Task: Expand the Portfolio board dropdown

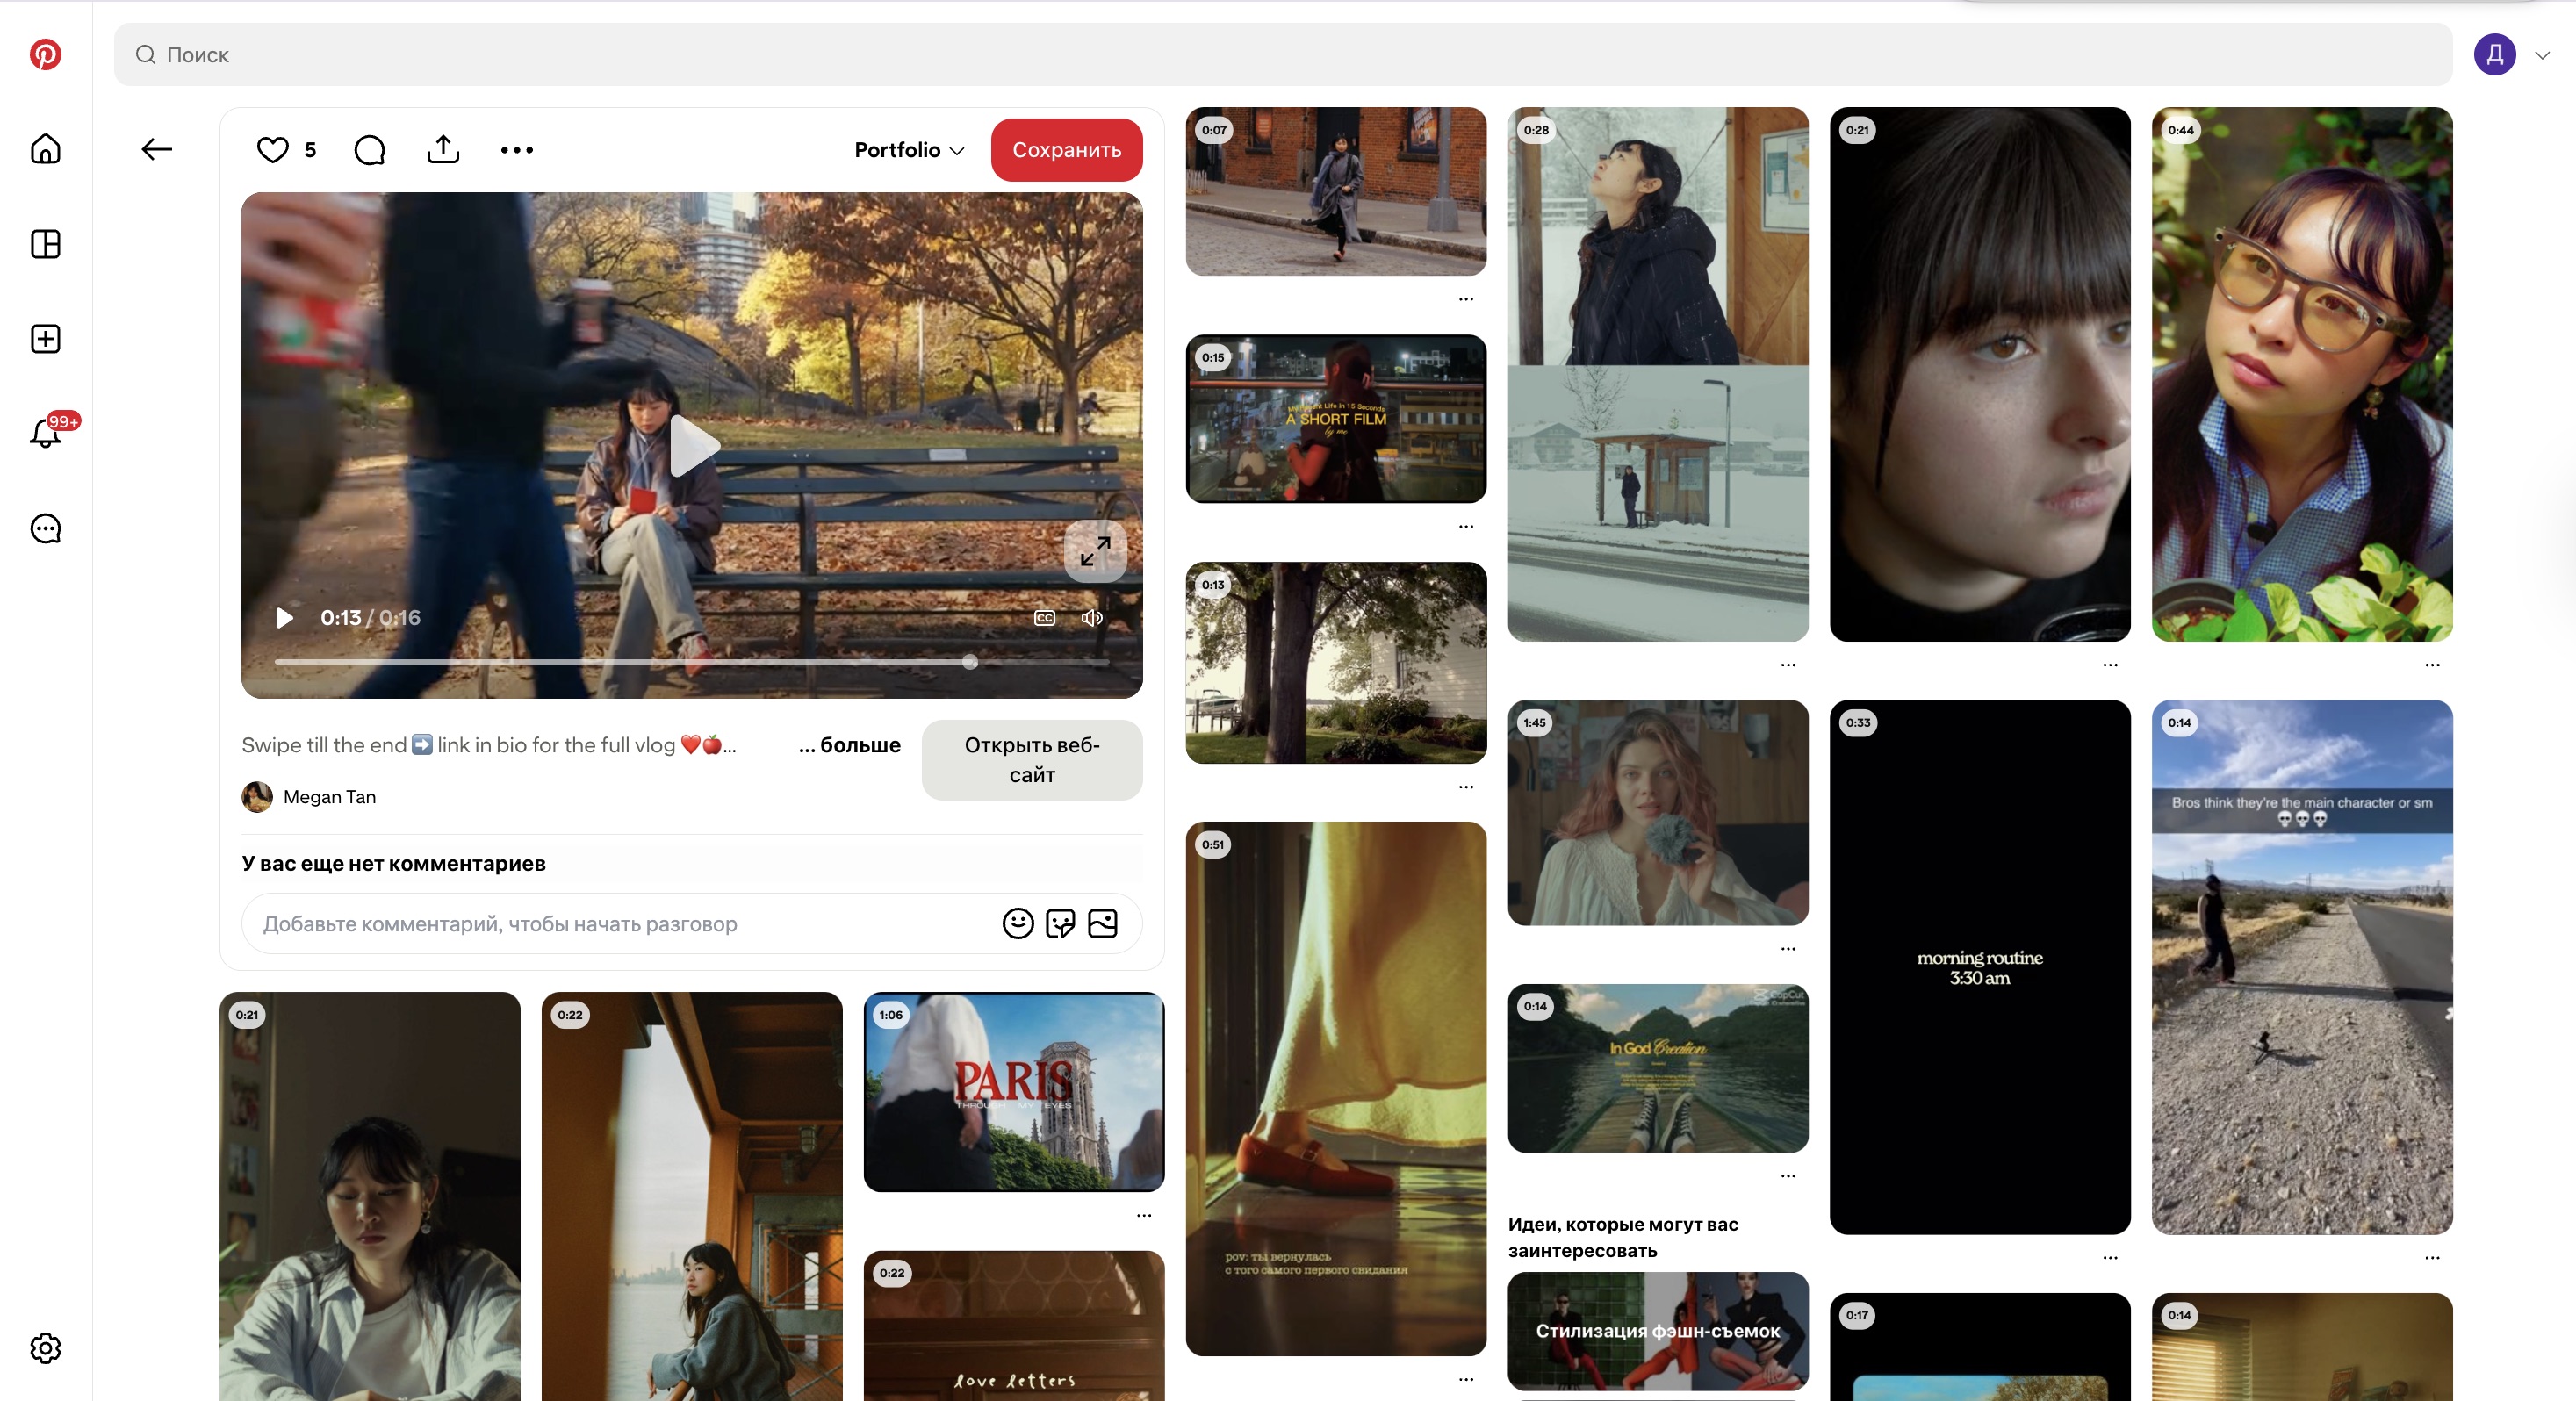Action: point(909,150)
